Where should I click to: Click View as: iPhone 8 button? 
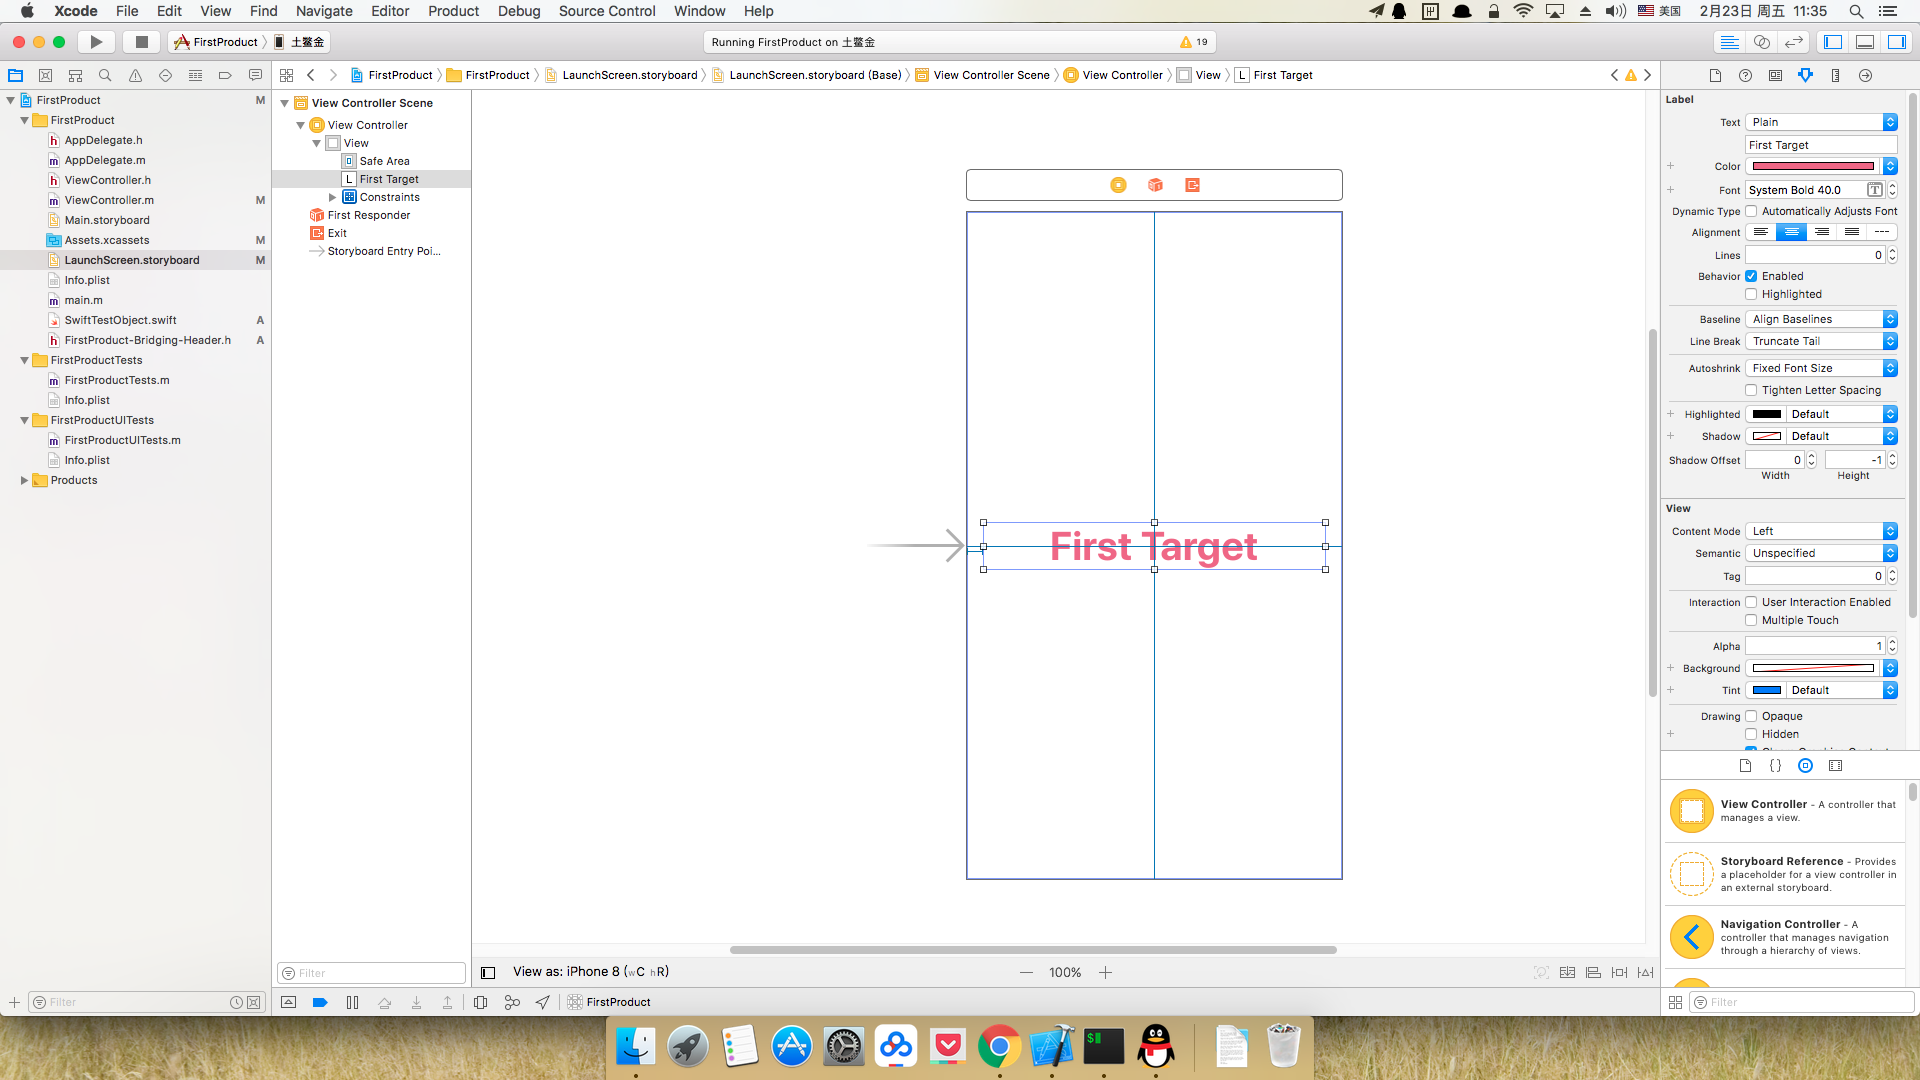[x=590, y=972]
